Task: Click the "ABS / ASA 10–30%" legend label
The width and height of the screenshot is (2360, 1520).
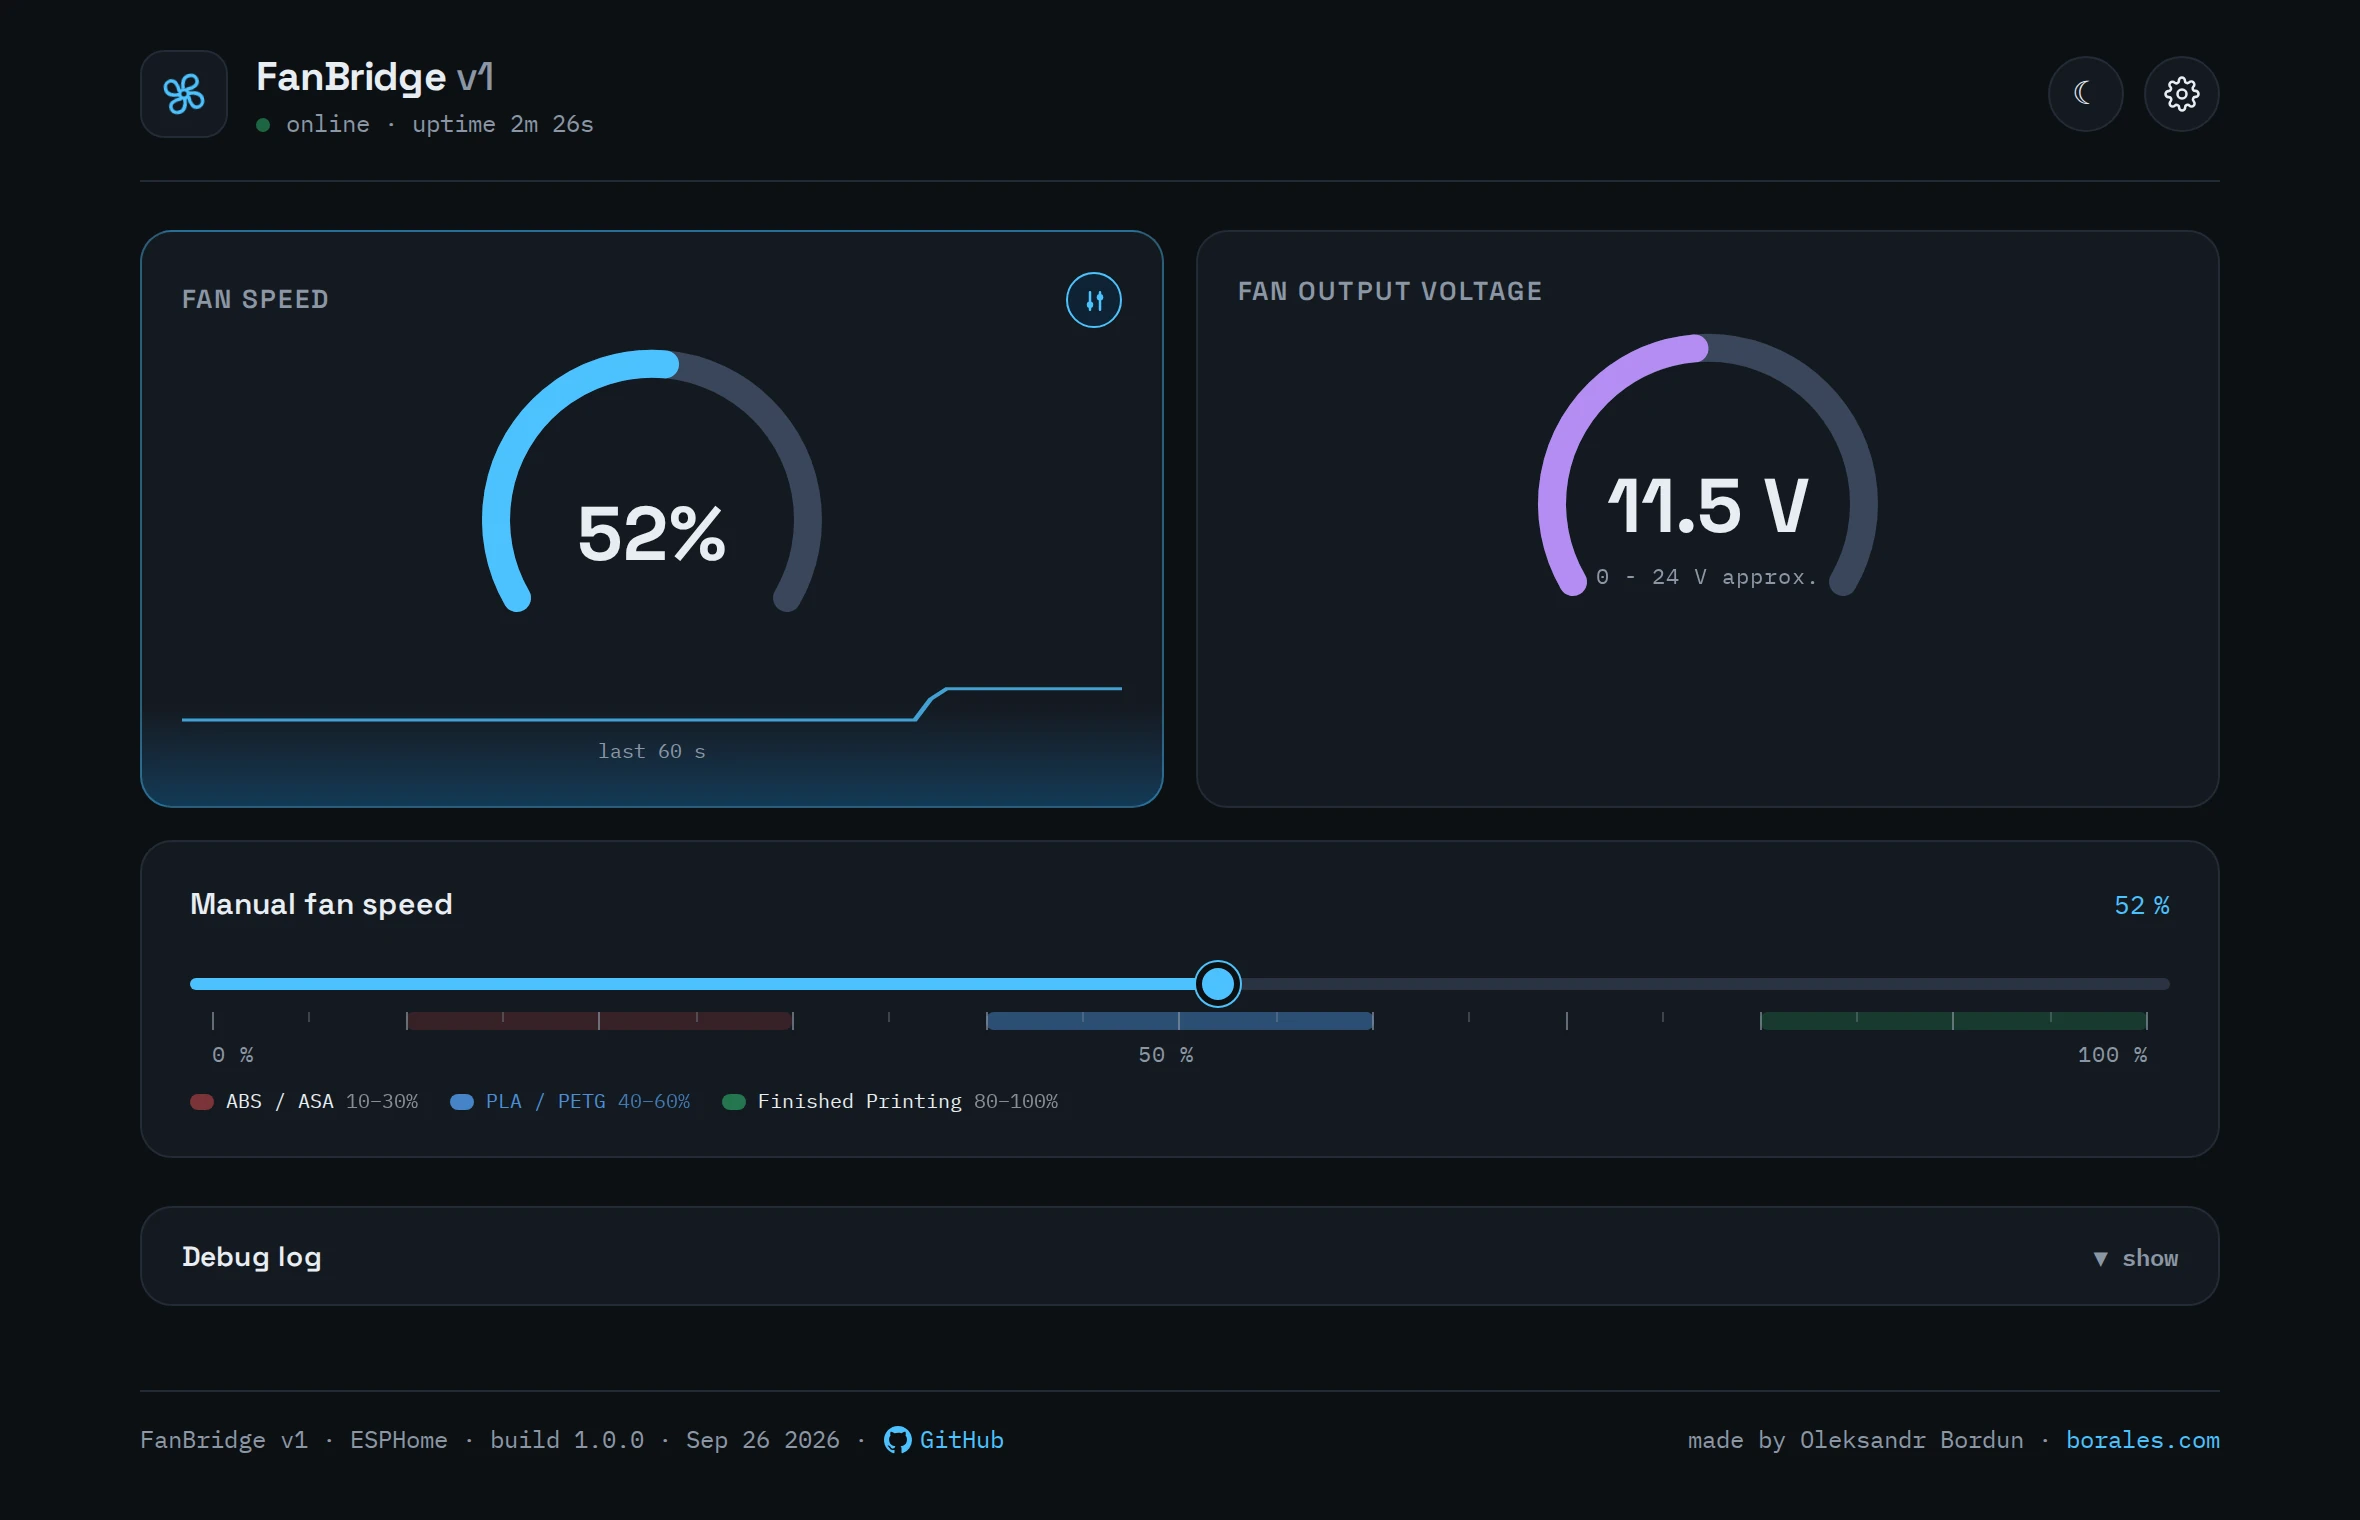Action: click(321, 1101)
